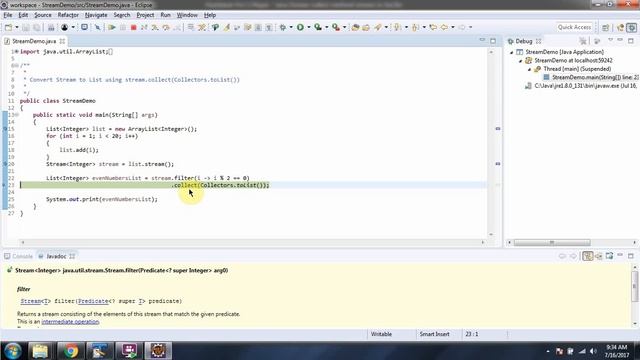Open the Source menu

43,15
